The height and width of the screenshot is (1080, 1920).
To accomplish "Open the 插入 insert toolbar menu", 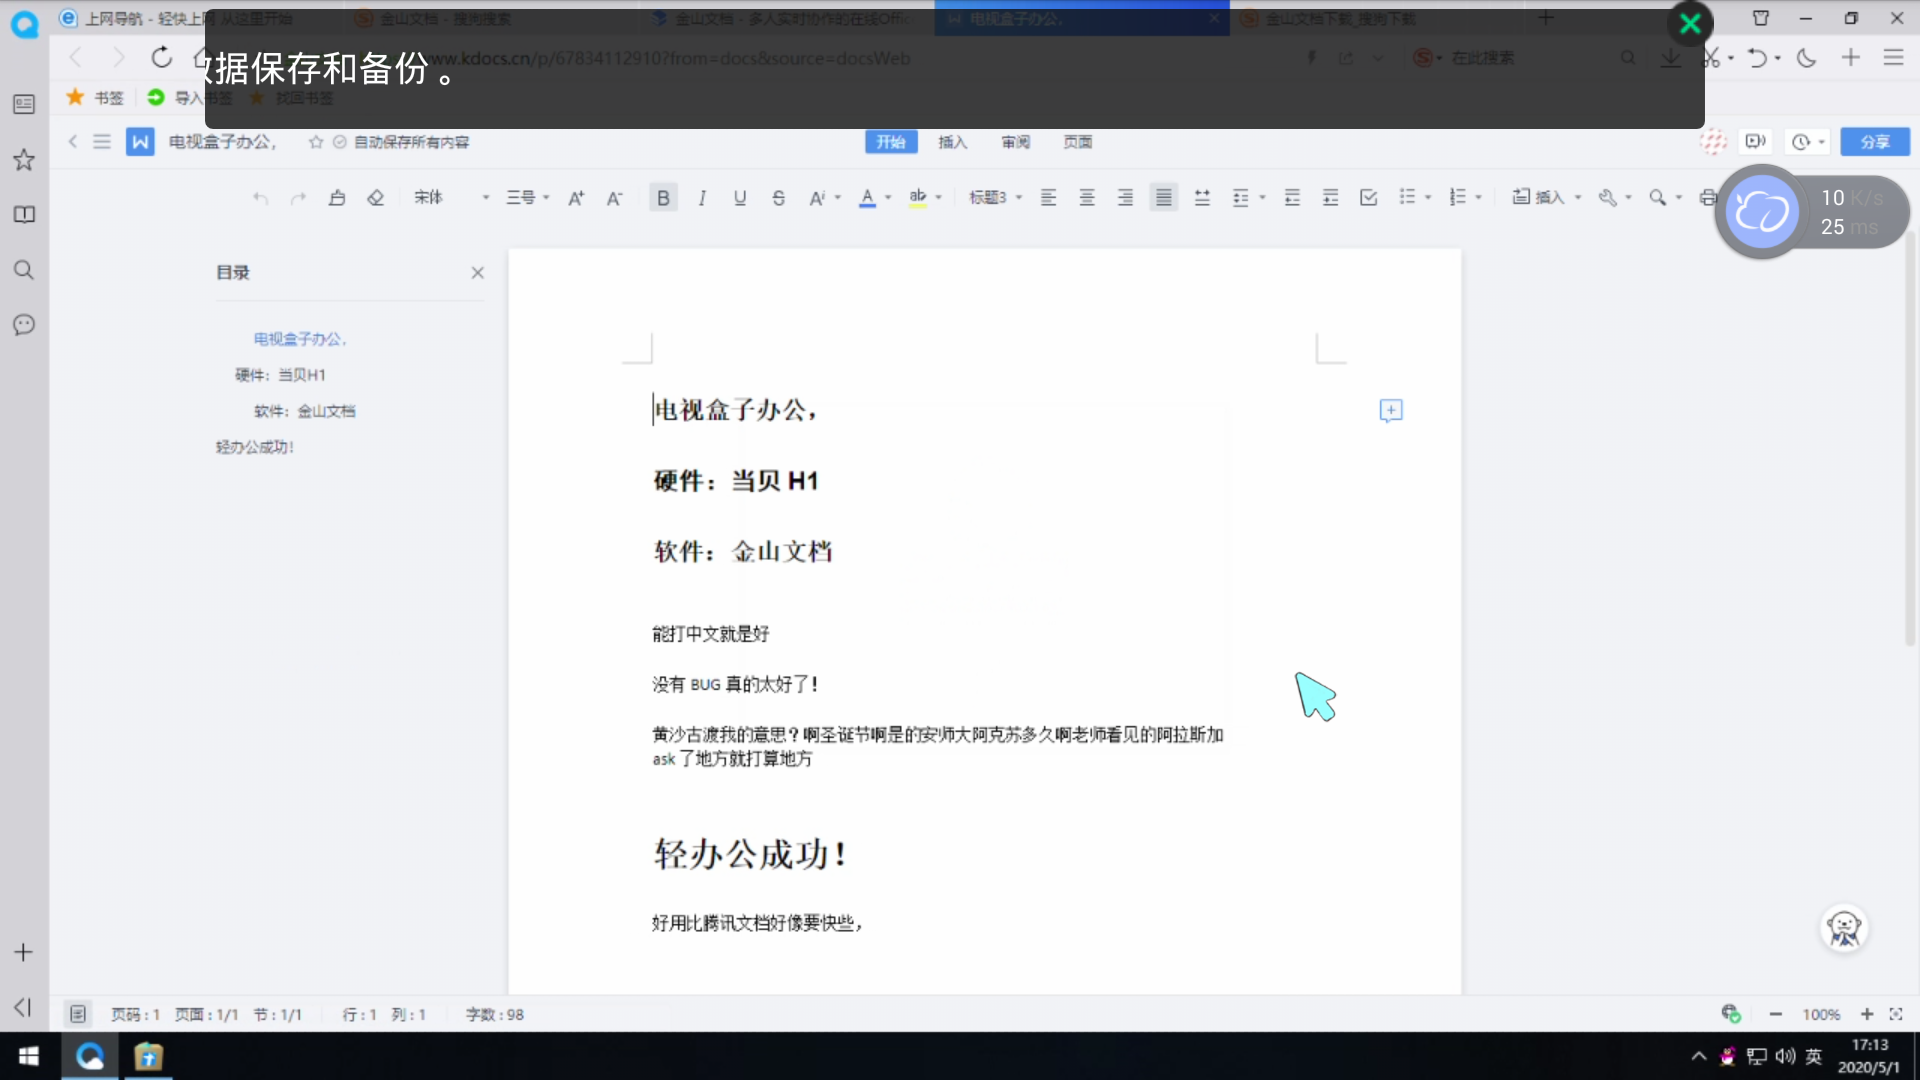I will click(1546, 198).
